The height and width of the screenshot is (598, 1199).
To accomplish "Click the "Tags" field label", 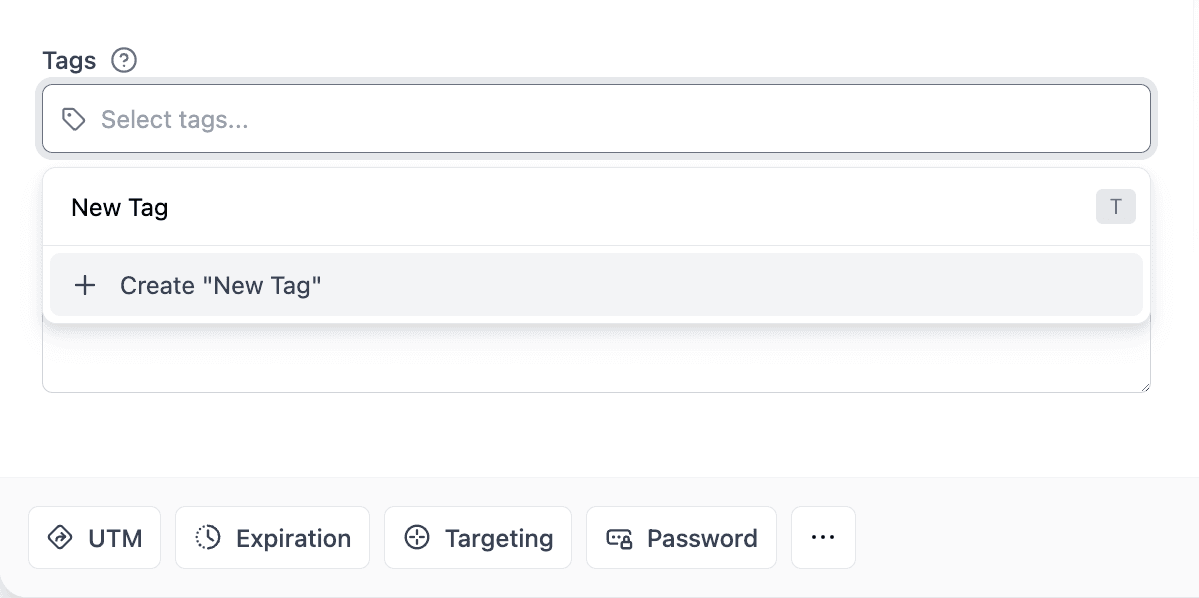I will 69,61.
